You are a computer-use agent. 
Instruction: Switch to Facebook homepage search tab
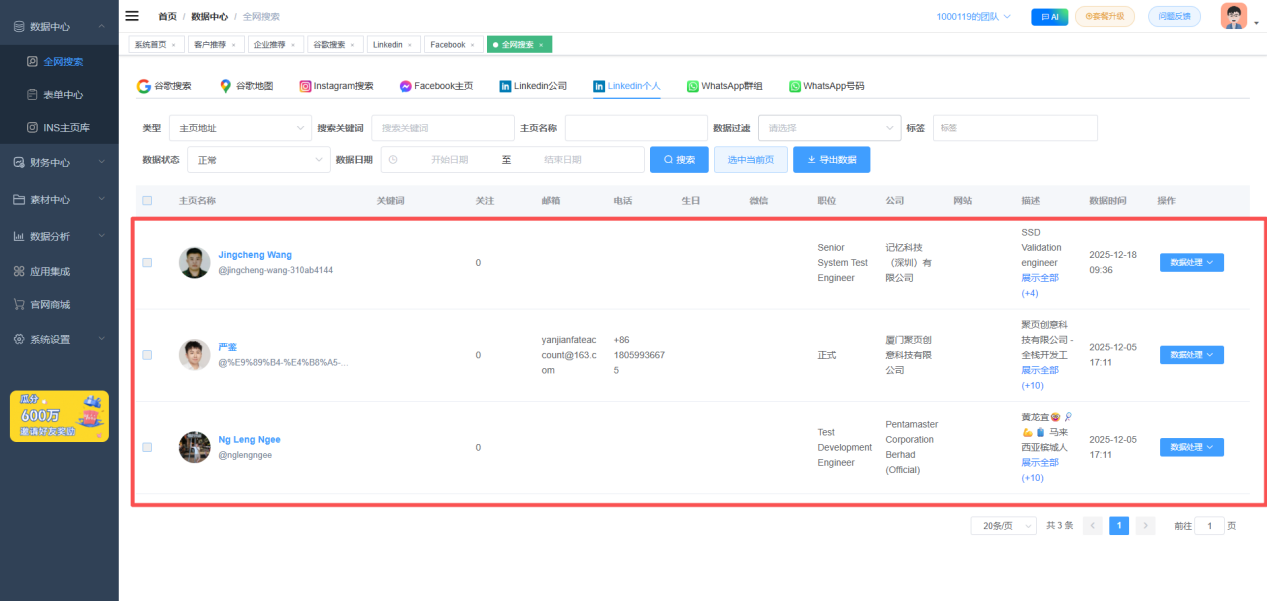(436, 86)
